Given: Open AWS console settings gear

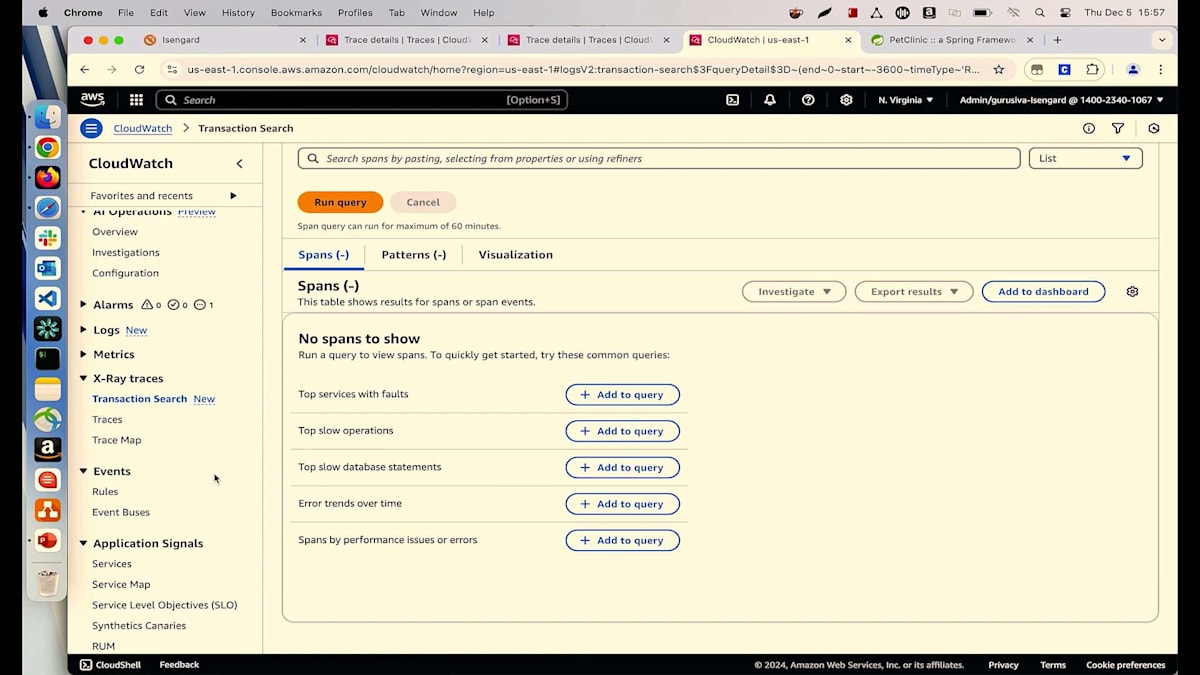Looking at the screenshot, I should click(x=846, y=100).
